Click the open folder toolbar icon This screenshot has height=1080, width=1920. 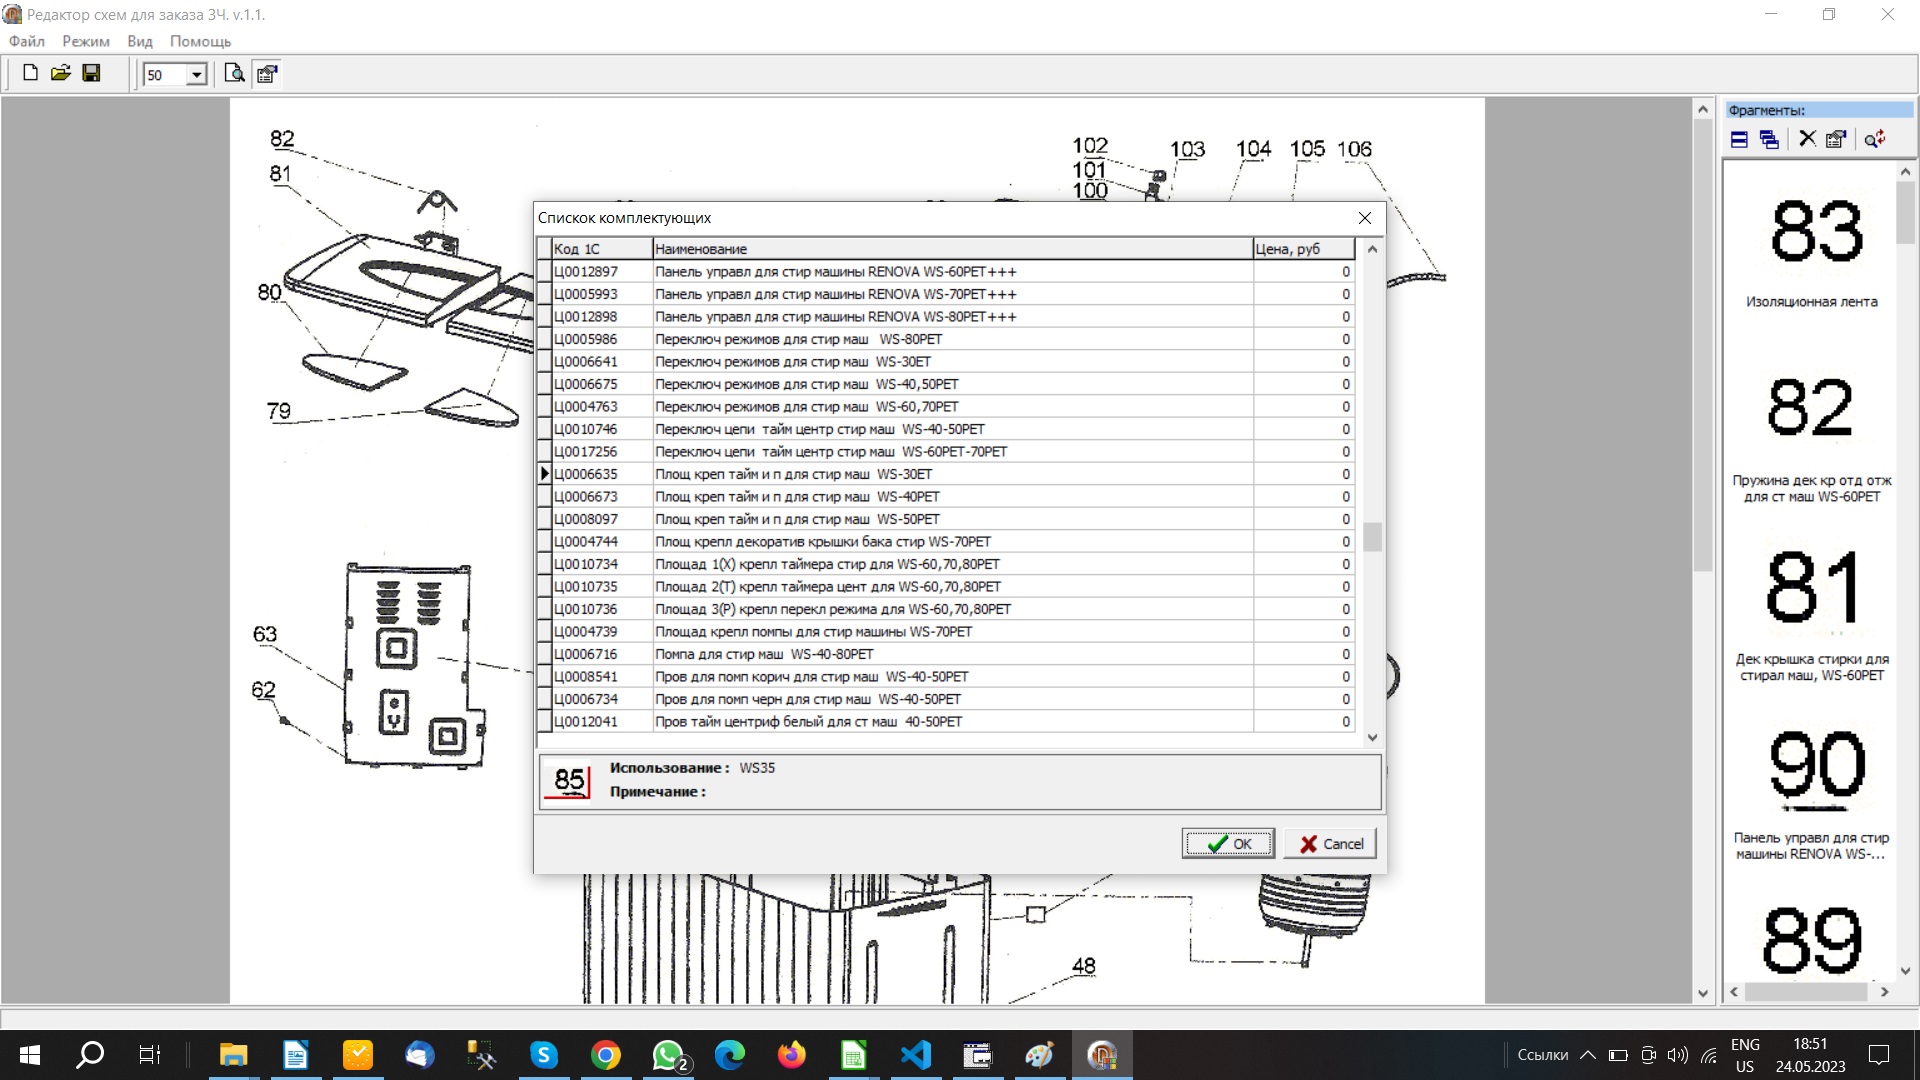tap(61, 73)
